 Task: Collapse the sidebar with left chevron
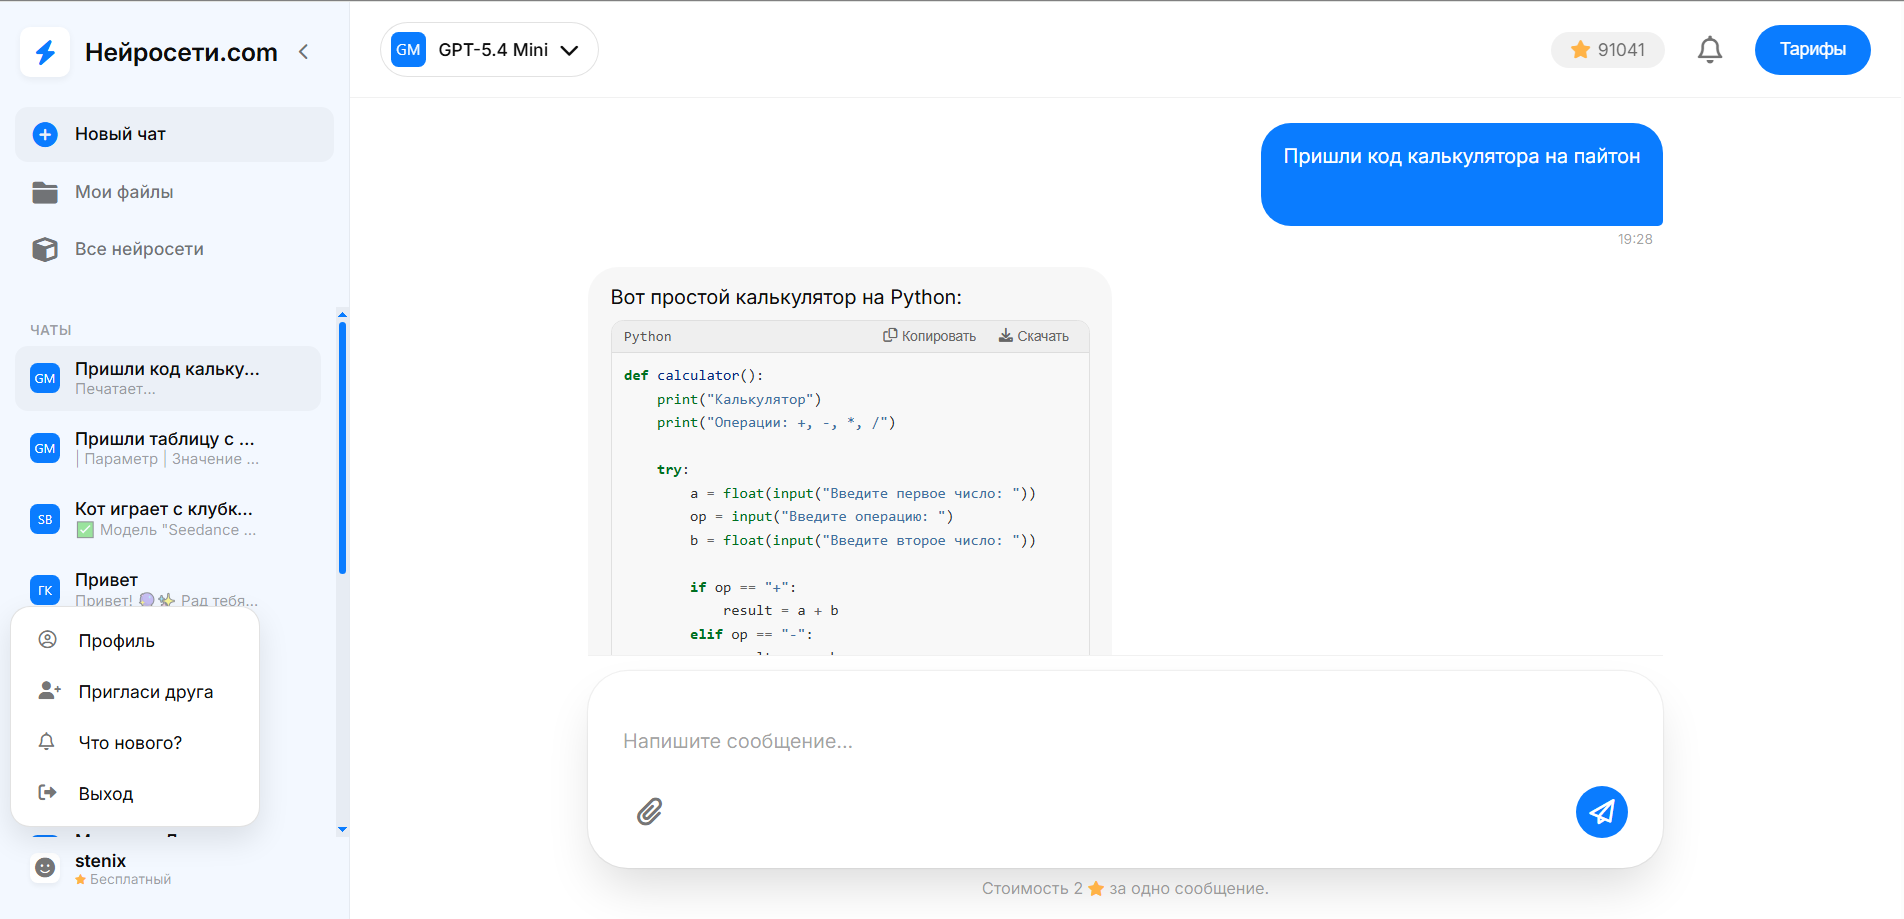pyautogui.click(x=304, y=52)
